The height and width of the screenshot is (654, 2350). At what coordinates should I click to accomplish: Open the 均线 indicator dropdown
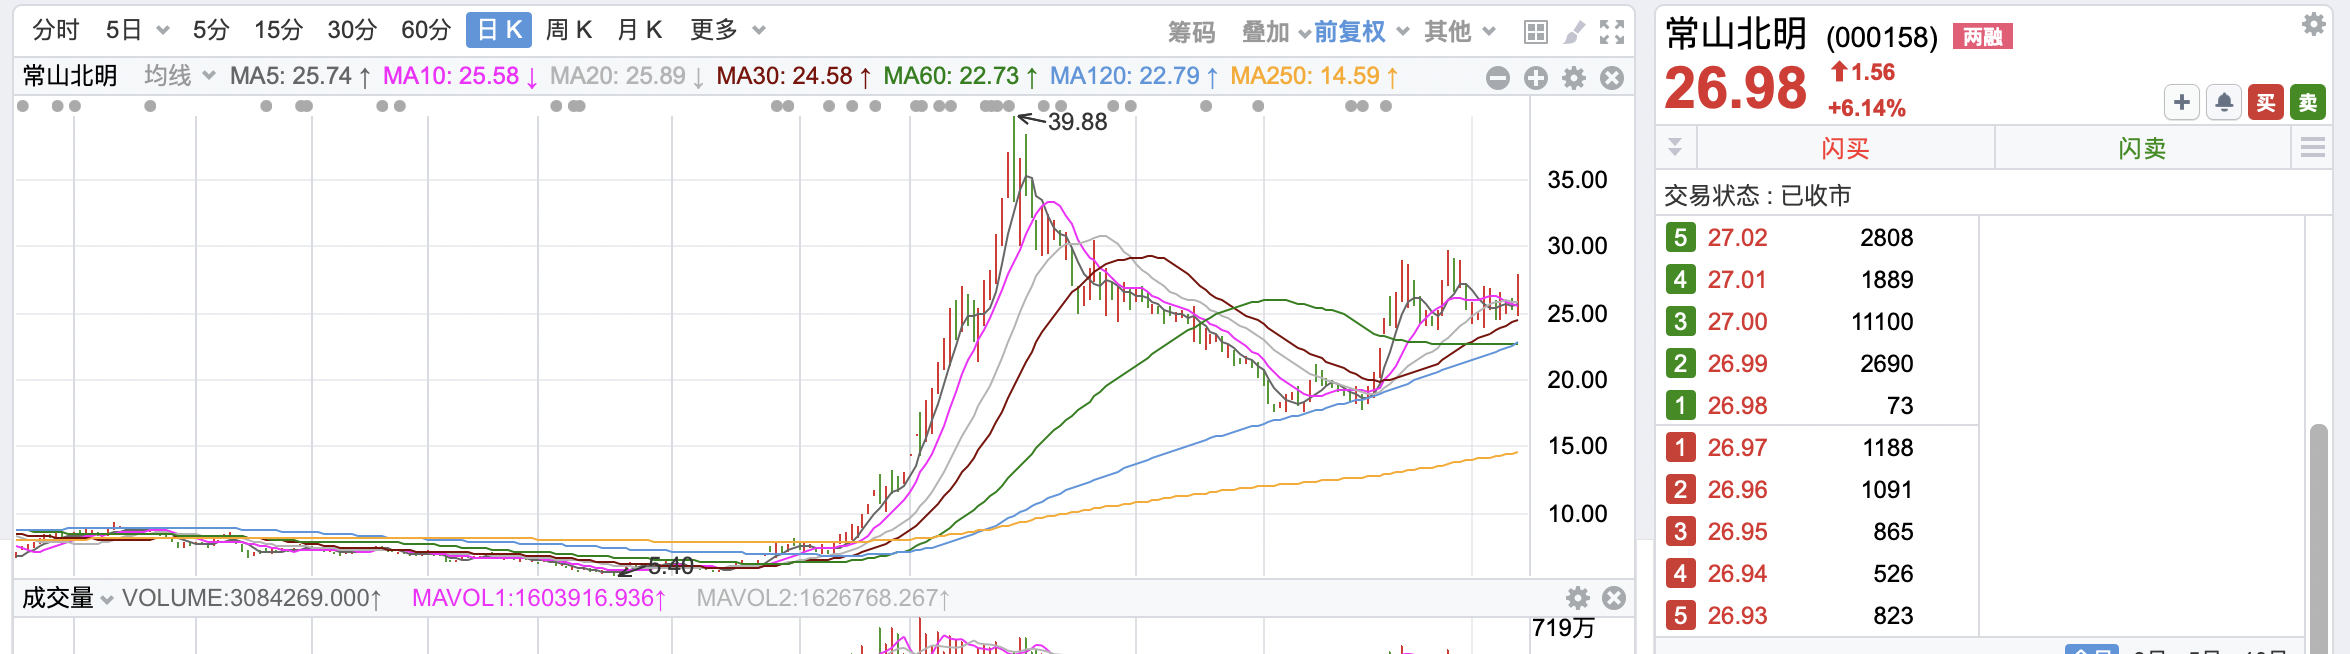tap(180, 76)
